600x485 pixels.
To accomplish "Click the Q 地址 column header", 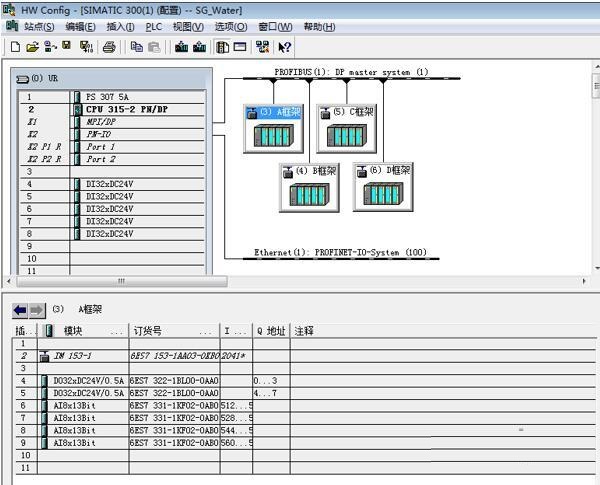I will tap(271, 331).
